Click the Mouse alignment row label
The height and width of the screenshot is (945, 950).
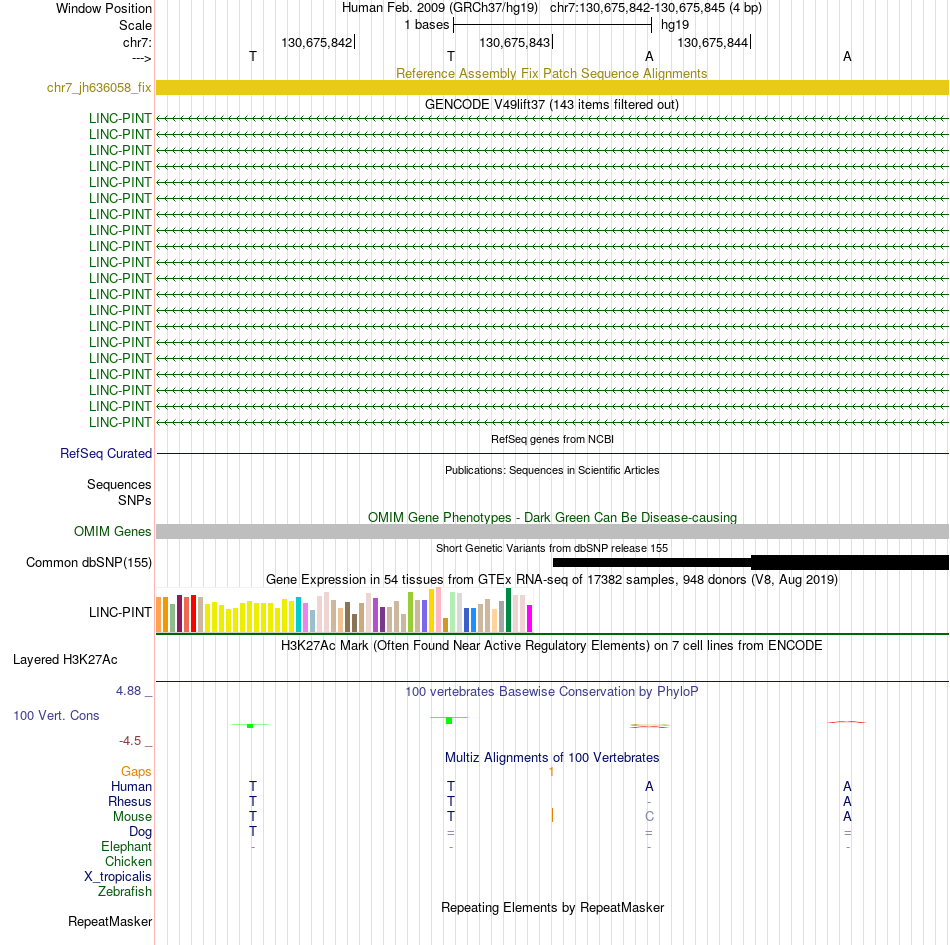point(132,817)
